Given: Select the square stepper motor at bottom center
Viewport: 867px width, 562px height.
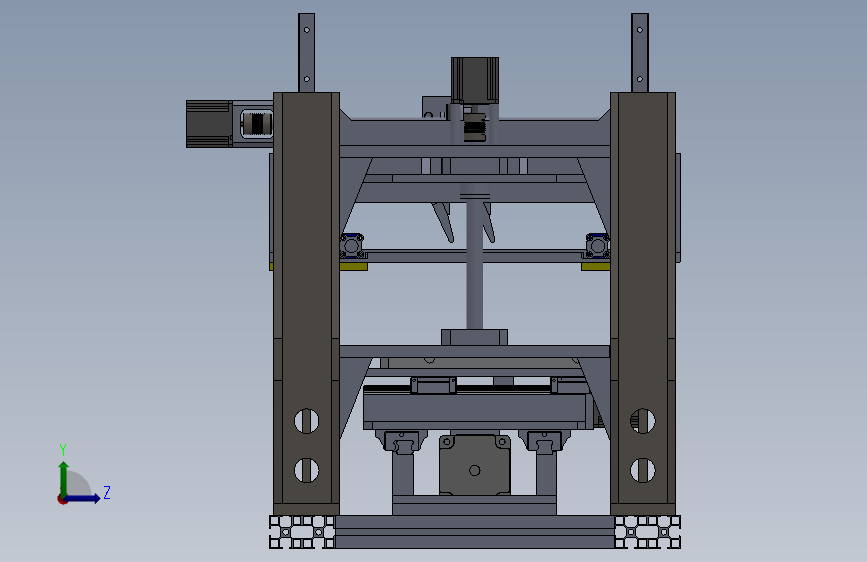Looking at the screenshot, I should coord(474,465).
